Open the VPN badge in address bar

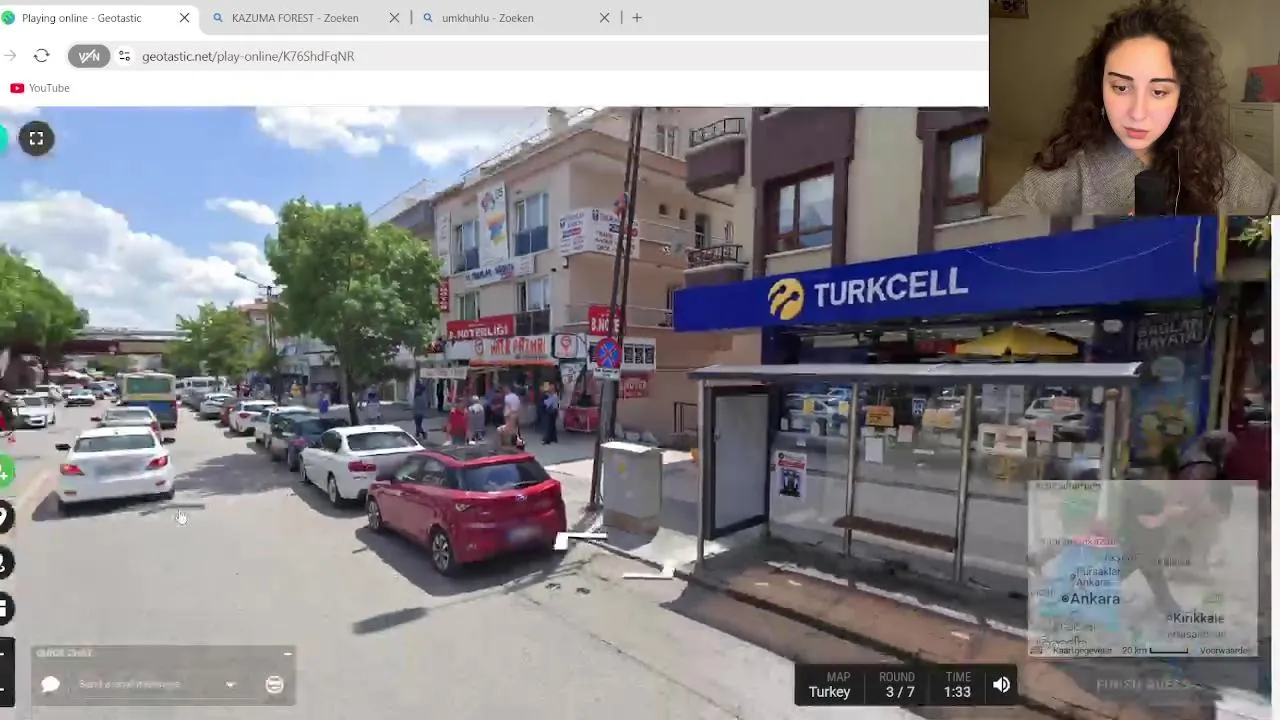(x=89, y=56)
